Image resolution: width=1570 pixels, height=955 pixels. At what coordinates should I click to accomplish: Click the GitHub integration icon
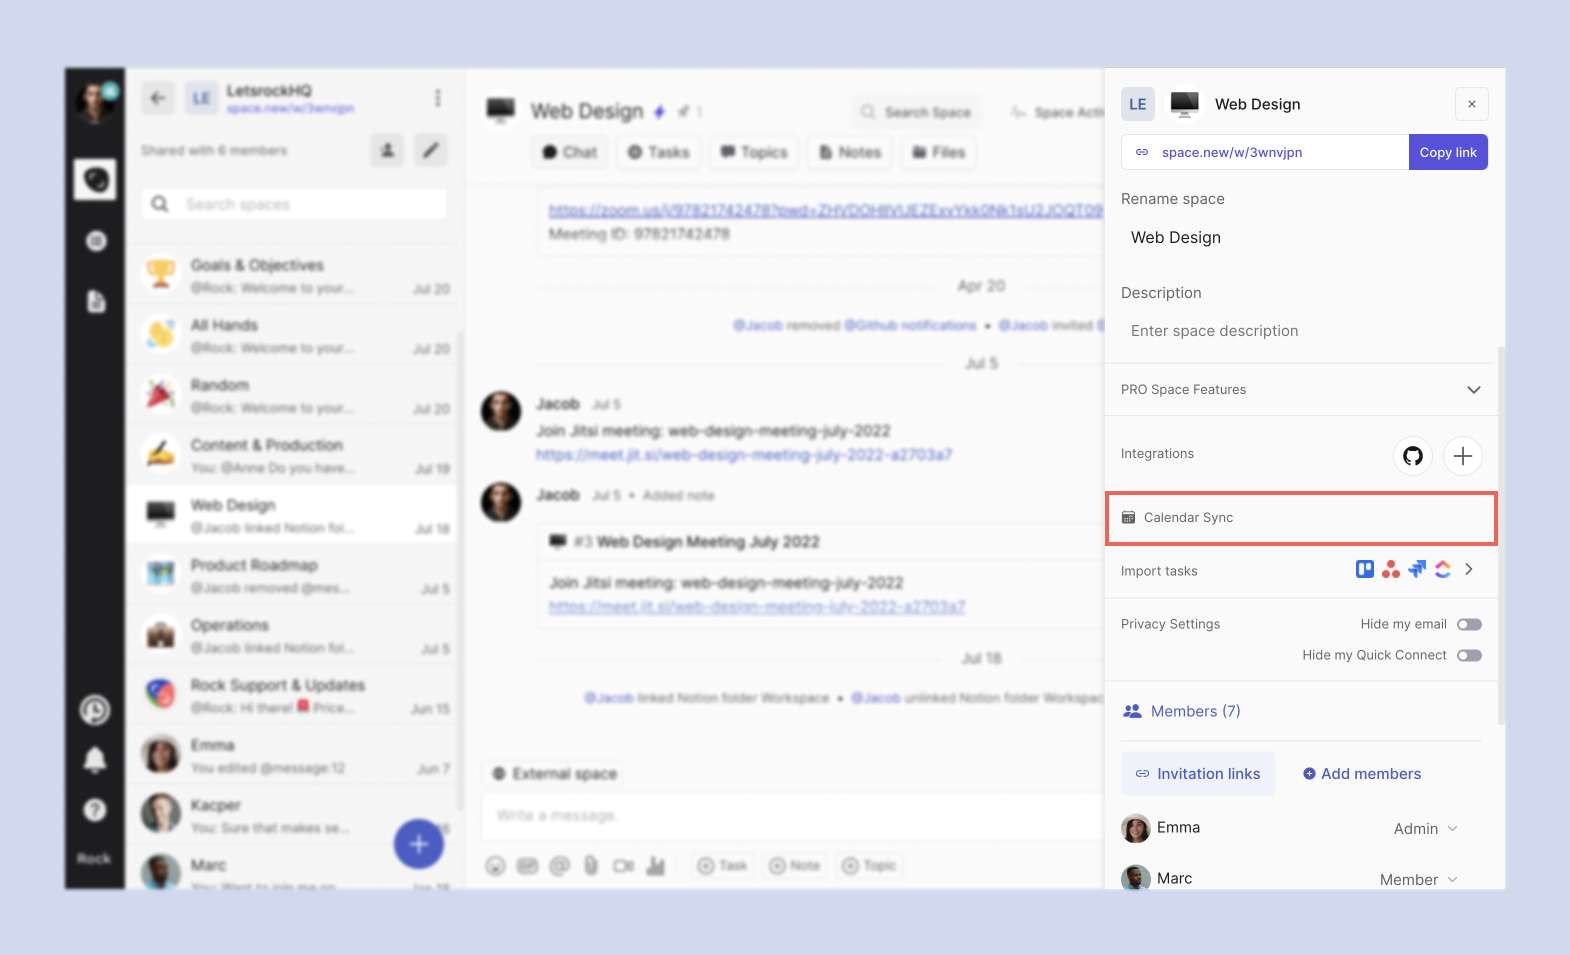pos(1412,456)
